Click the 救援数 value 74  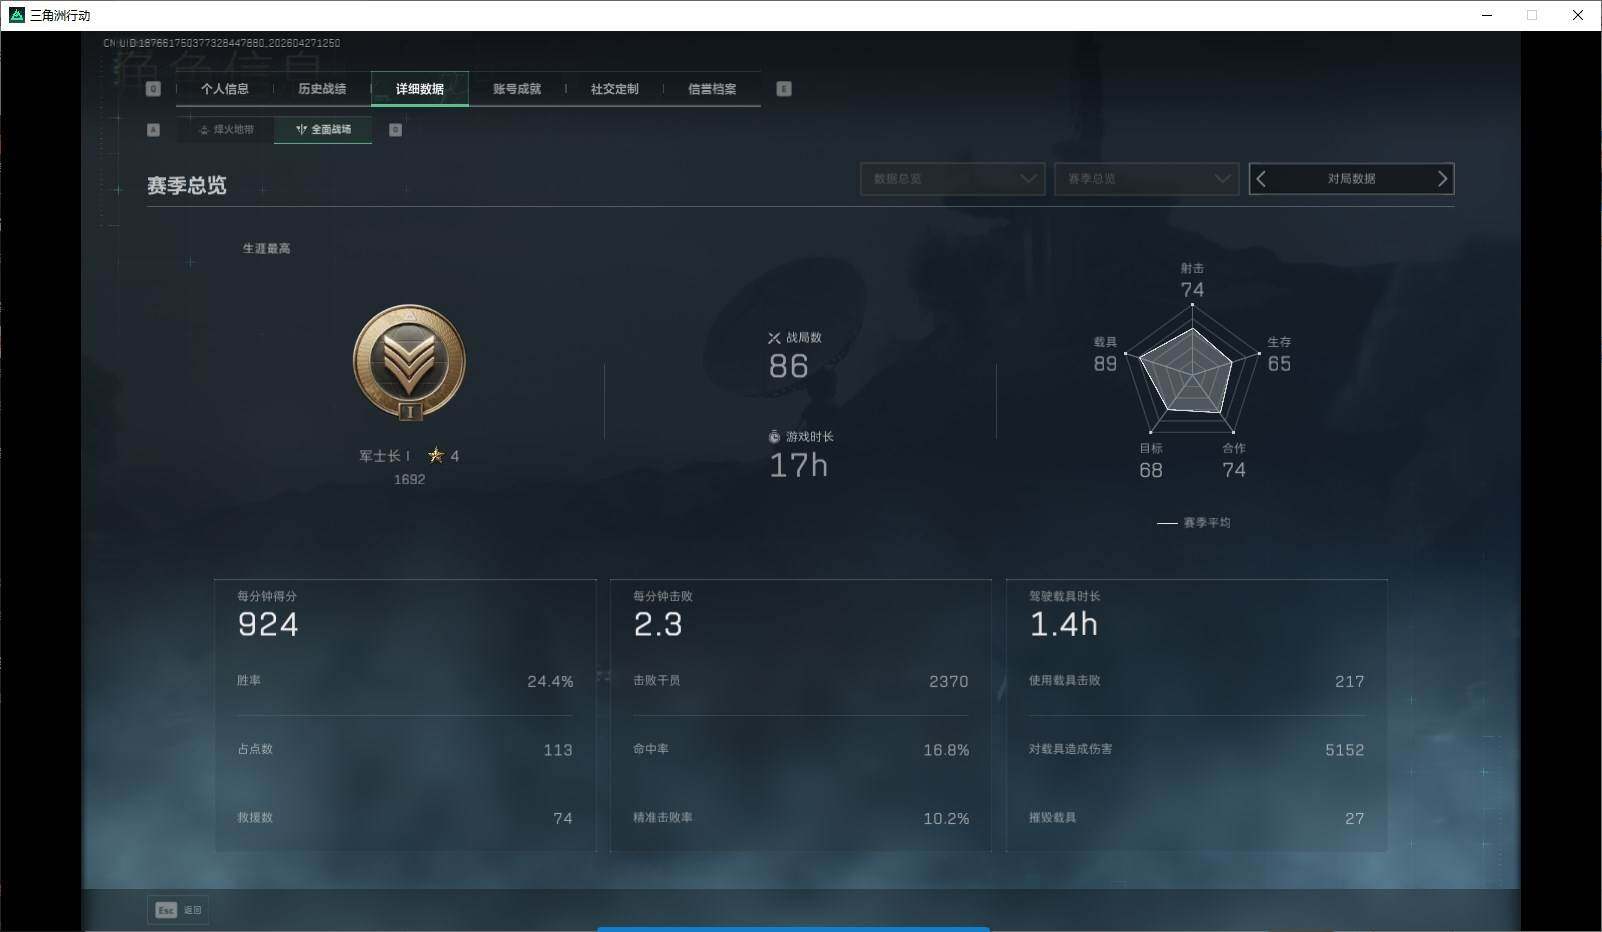coord(563,819)
